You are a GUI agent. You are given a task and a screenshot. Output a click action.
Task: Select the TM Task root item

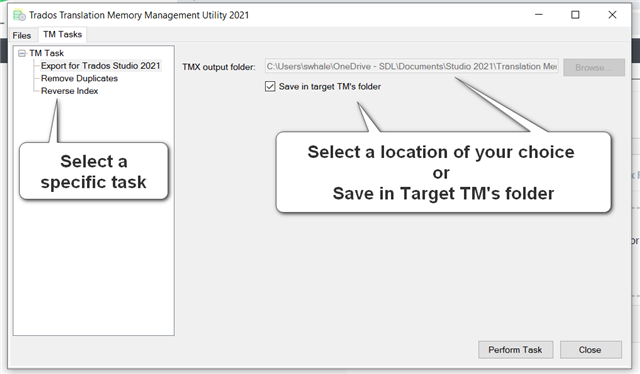[47, 53]
